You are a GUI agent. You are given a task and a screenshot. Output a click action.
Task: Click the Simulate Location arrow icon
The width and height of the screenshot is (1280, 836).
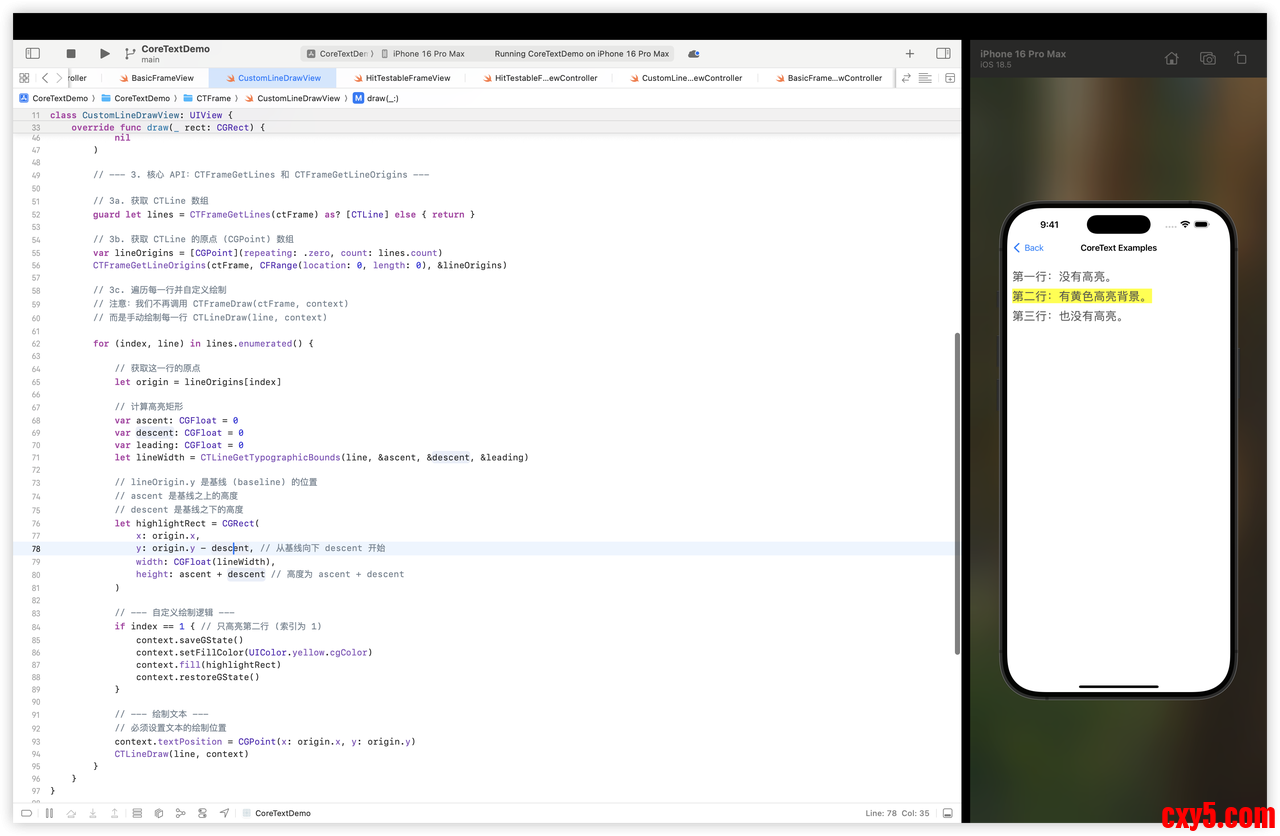(224, 813)
